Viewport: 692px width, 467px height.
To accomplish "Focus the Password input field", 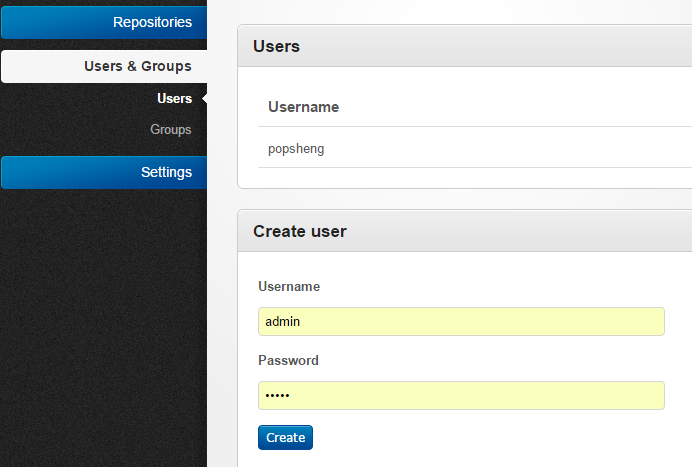I will 461,395.
